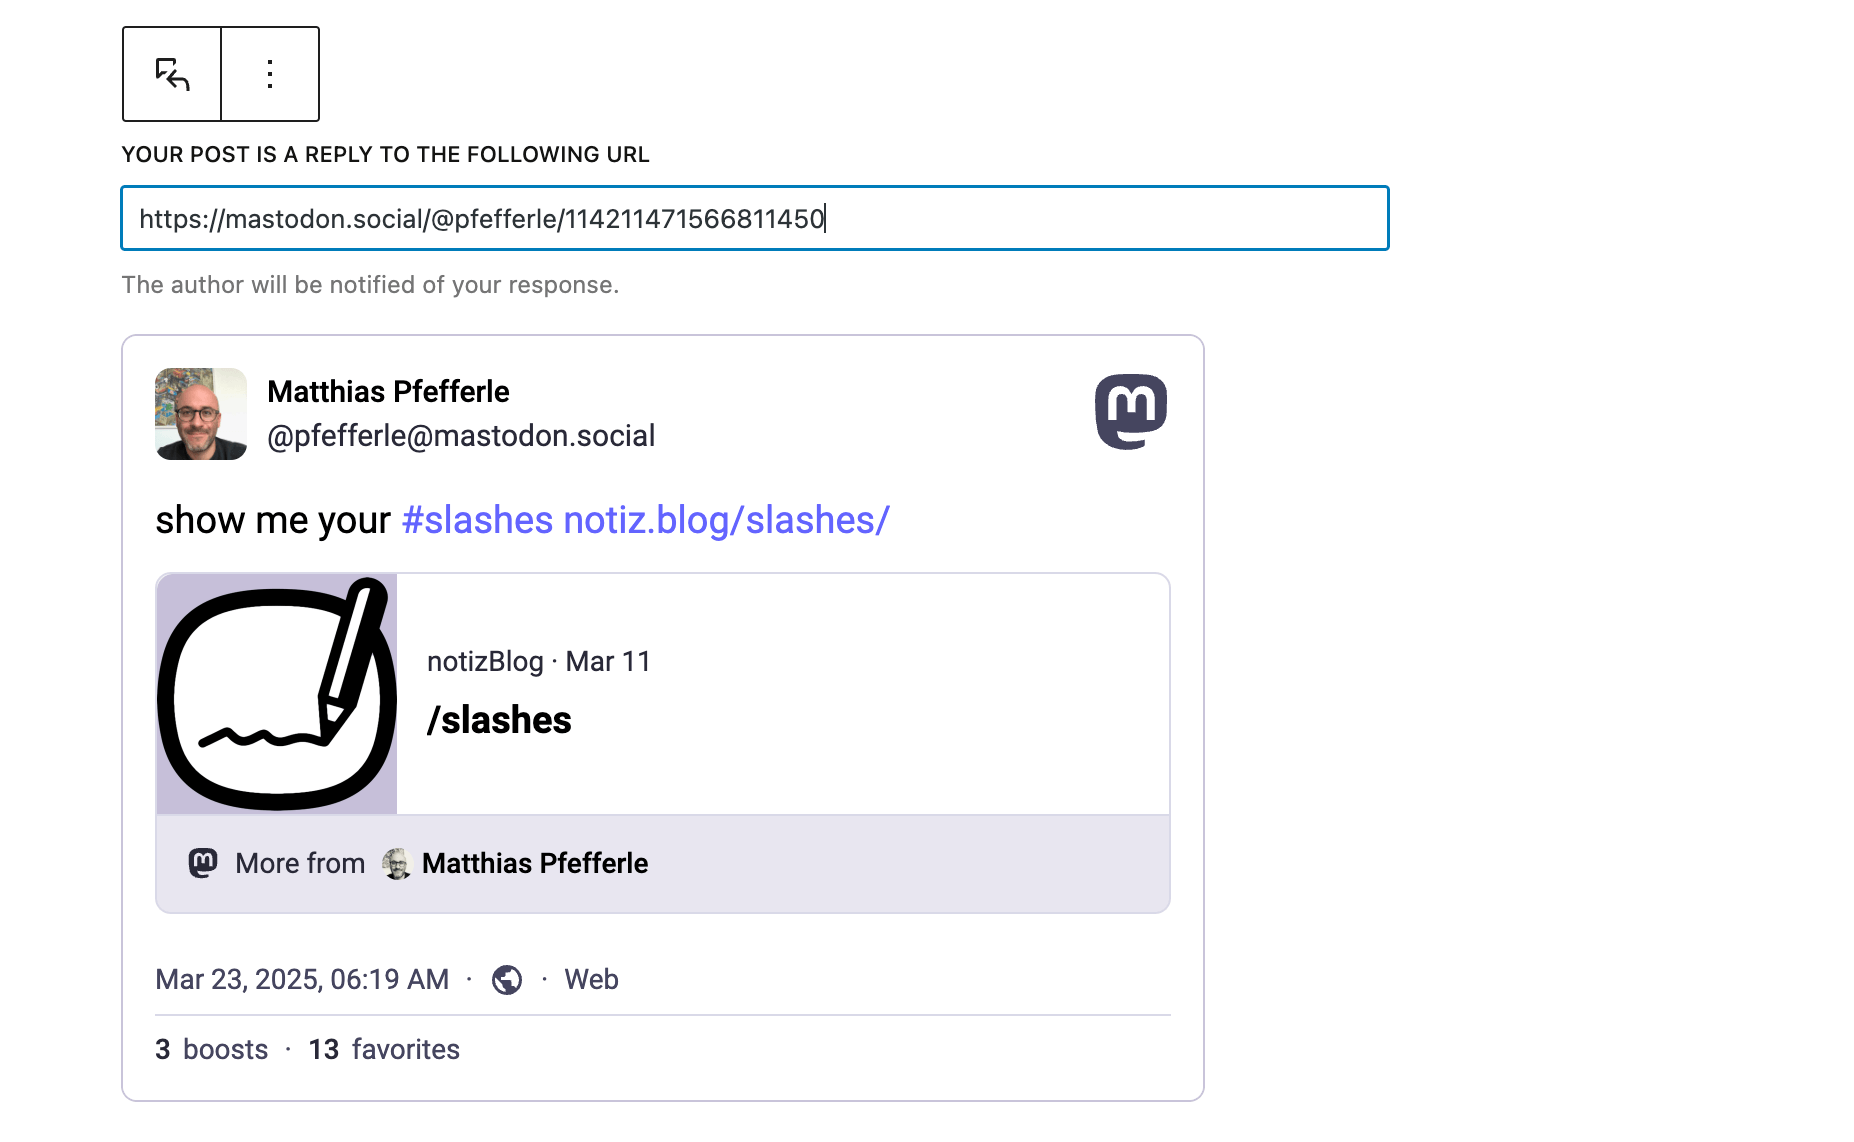Click the Mar 23, 2025 timestamp
The height and width of the screenshot is (1142, 1854).
302,979
